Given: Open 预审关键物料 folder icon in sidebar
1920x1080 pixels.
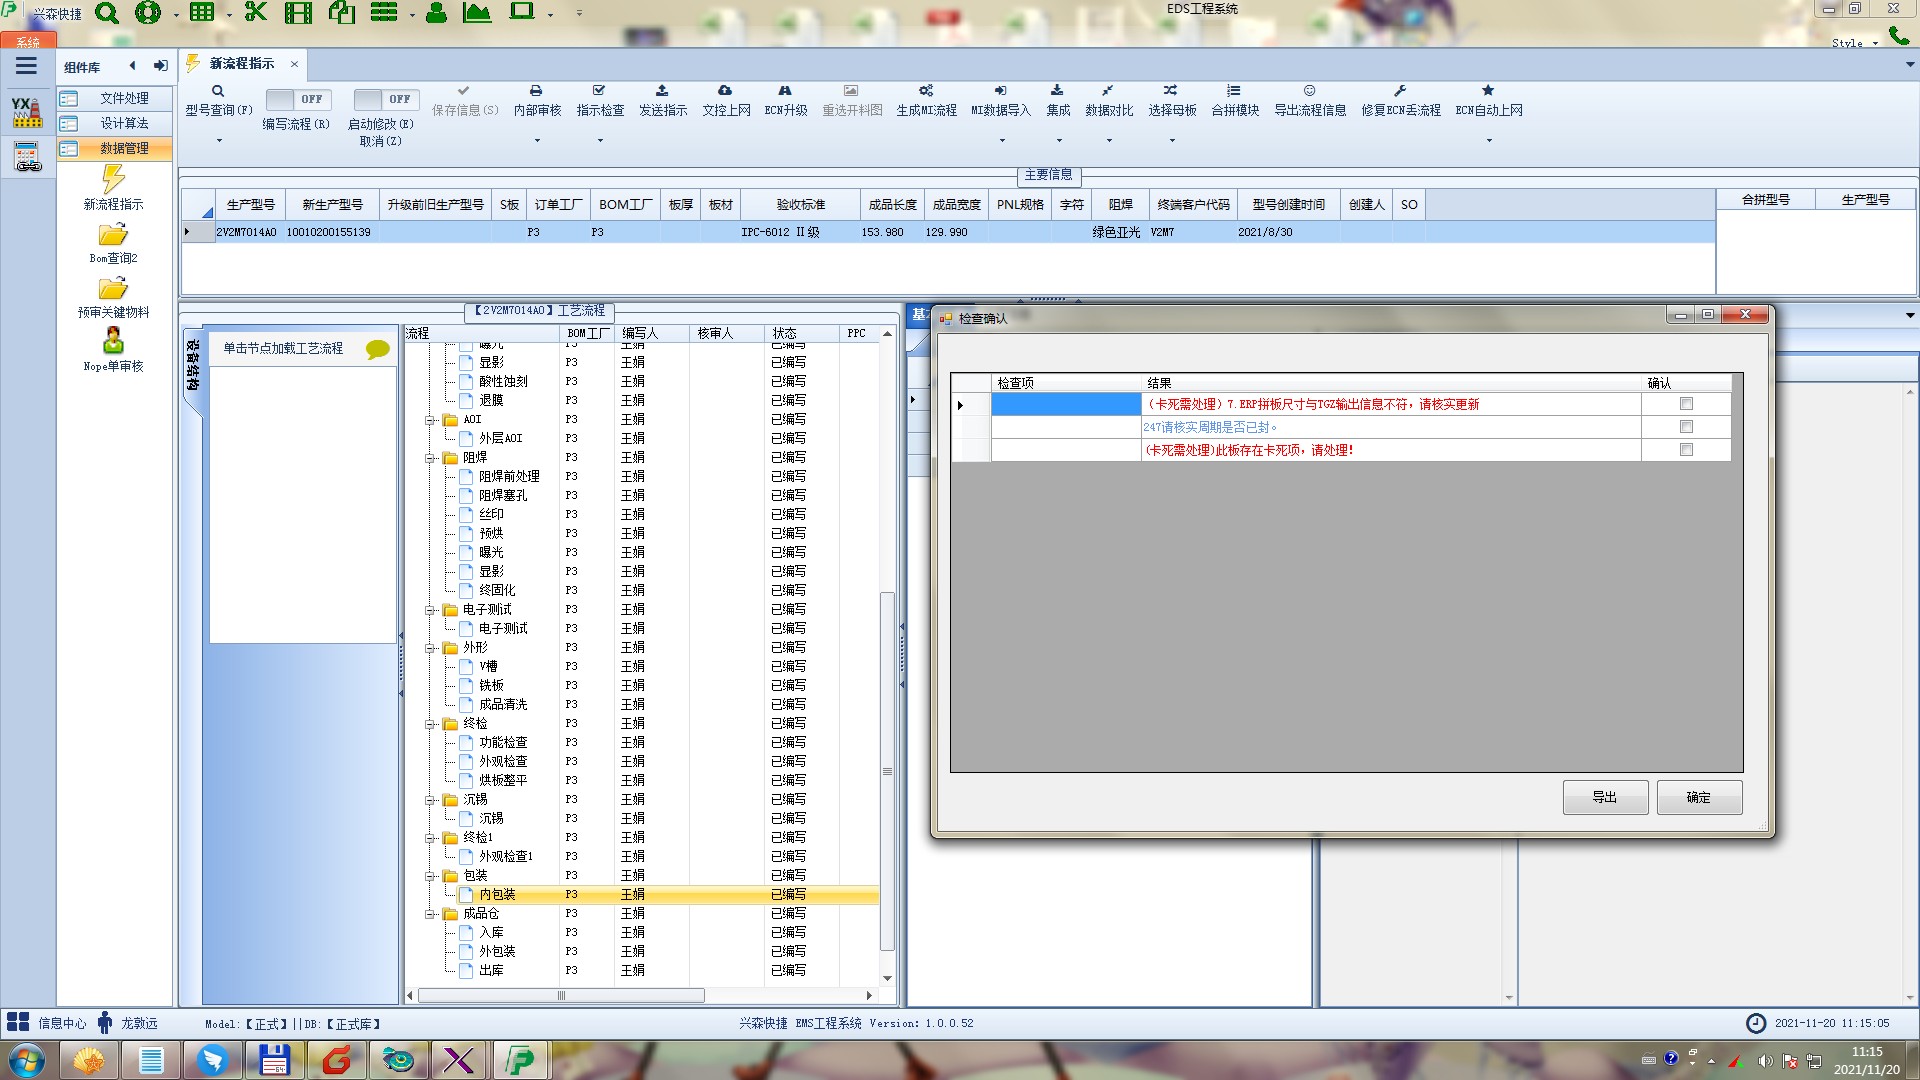Looking at the screenshot, I should point(113,289).
